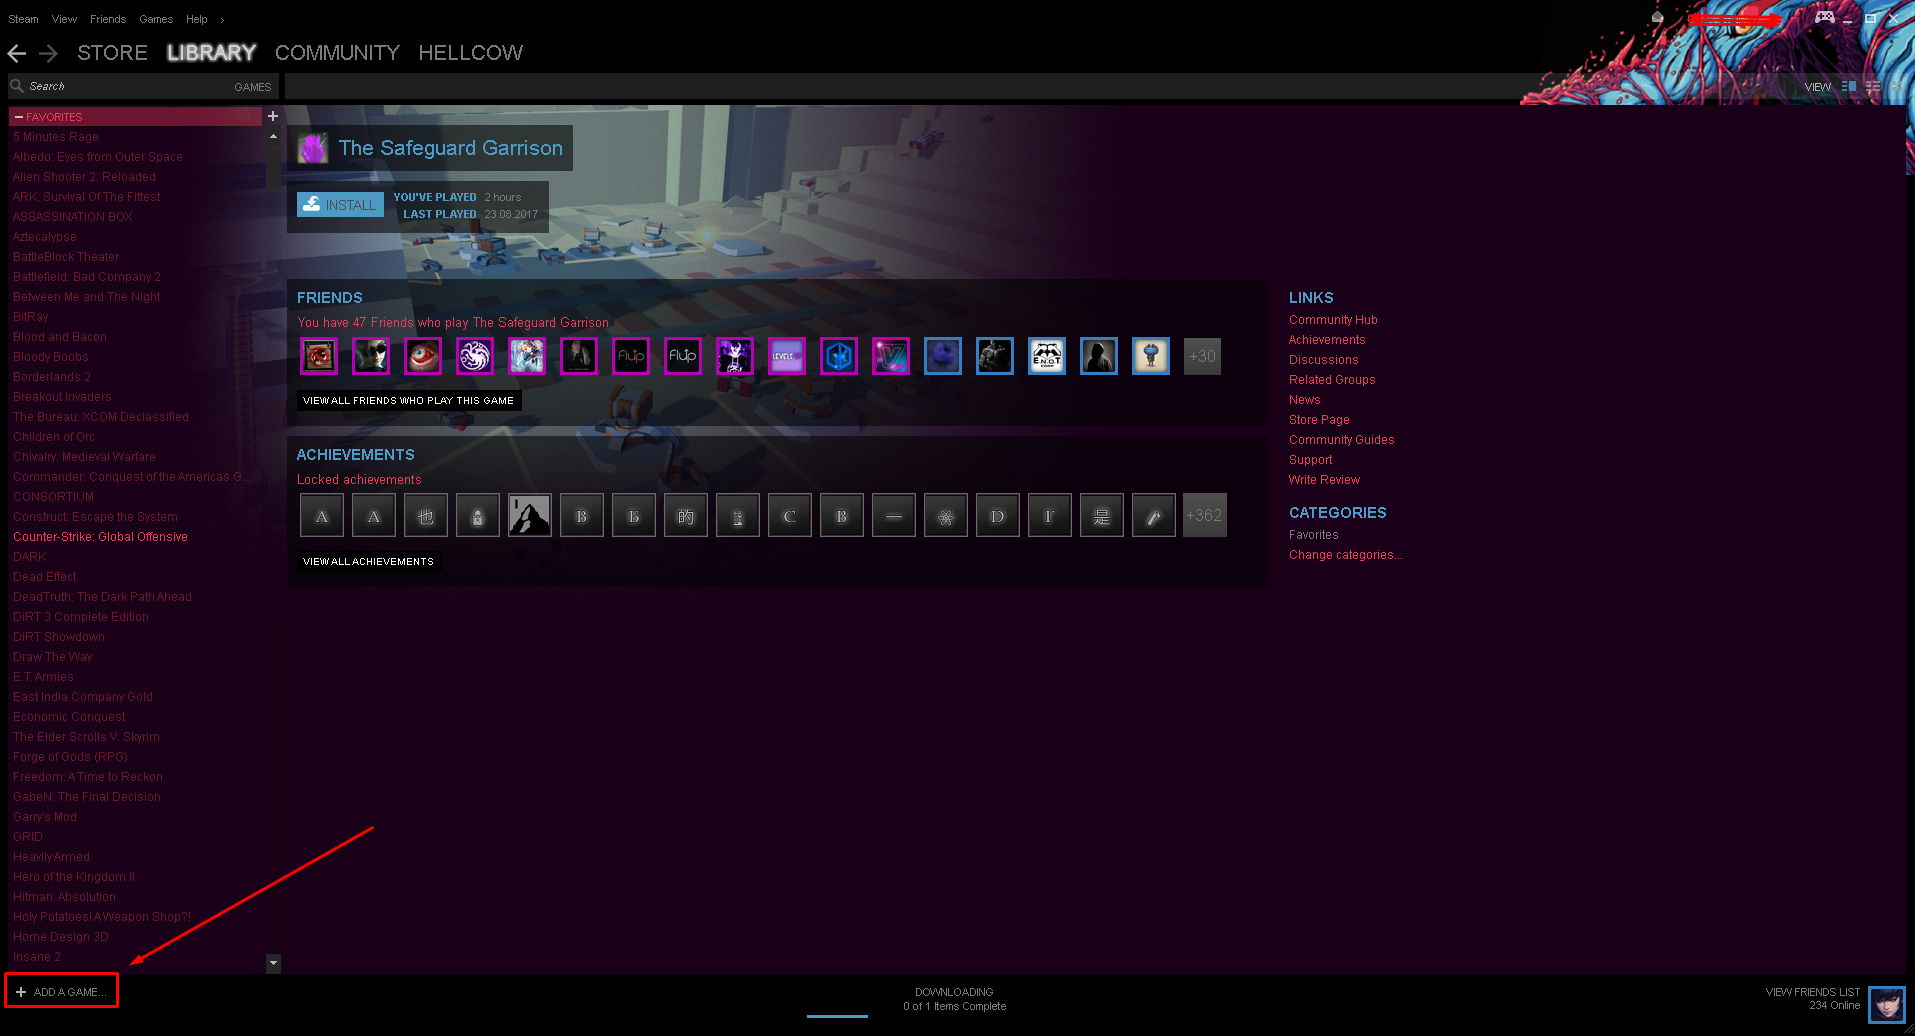Open the Support link

point(1310,460)
